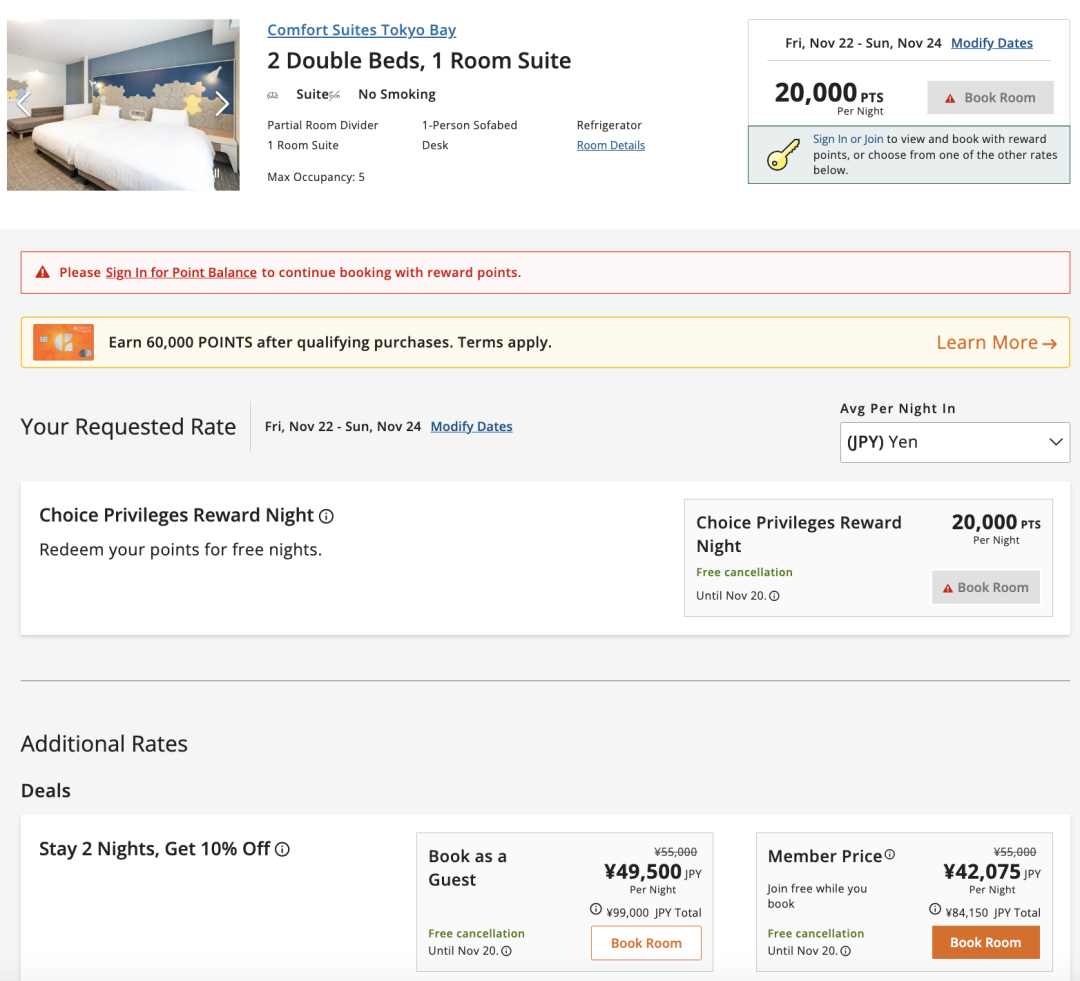Click Learn More on the 60,000 points offer
The width and height of the screenshot is (1080, 981).
996,343
